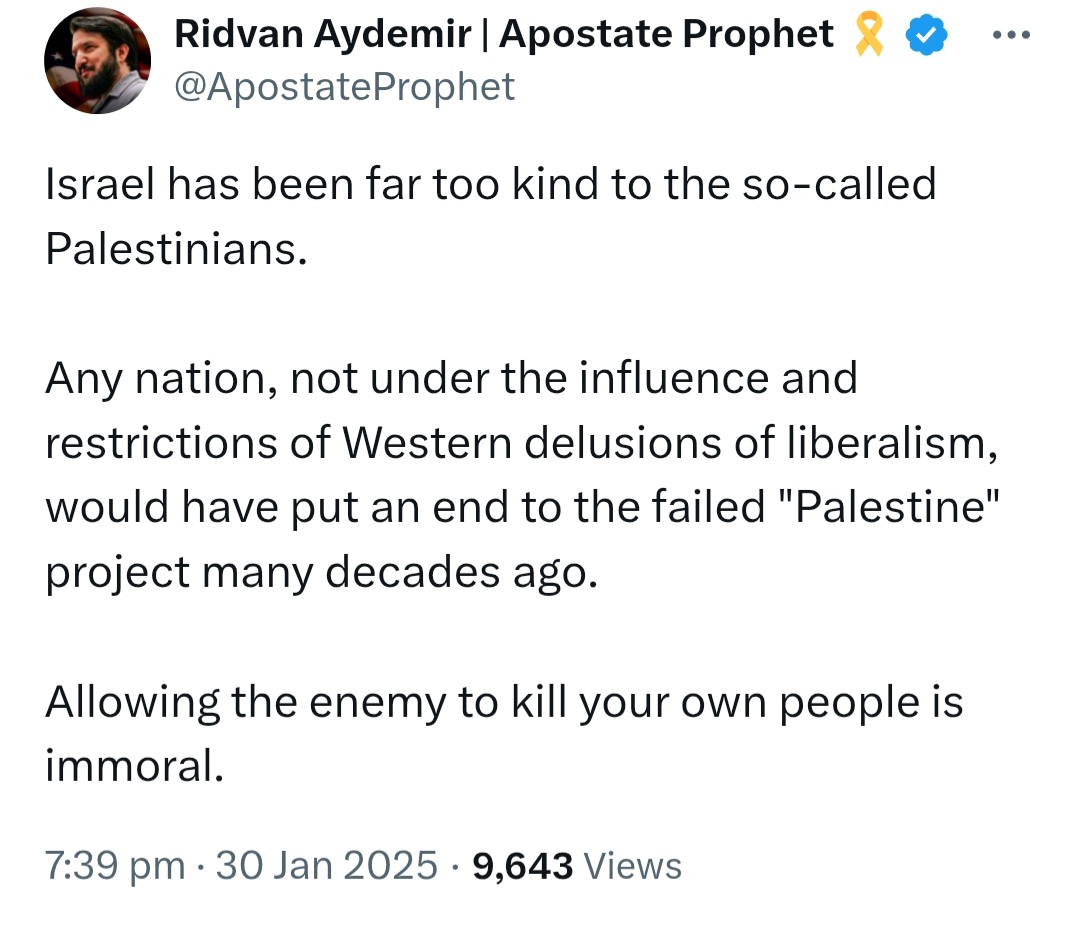Click the '30 Jan 2025' date
The image size is (1080, 926).
pos(326,865)
